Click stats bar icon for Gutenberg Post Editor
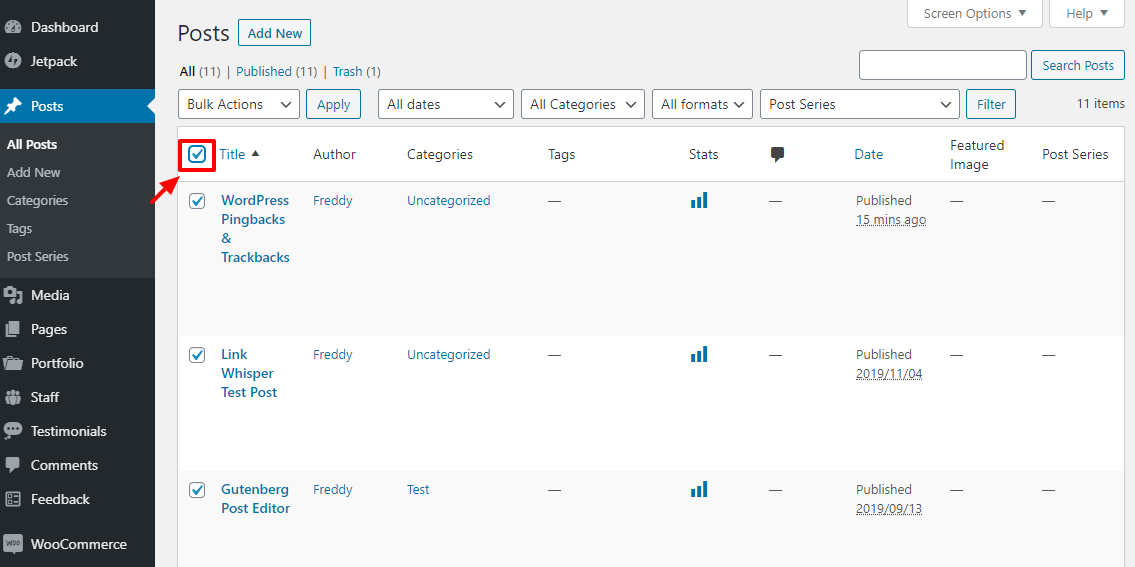The width and height of the screenshot is (1135, 567). [x=698, y=489]
